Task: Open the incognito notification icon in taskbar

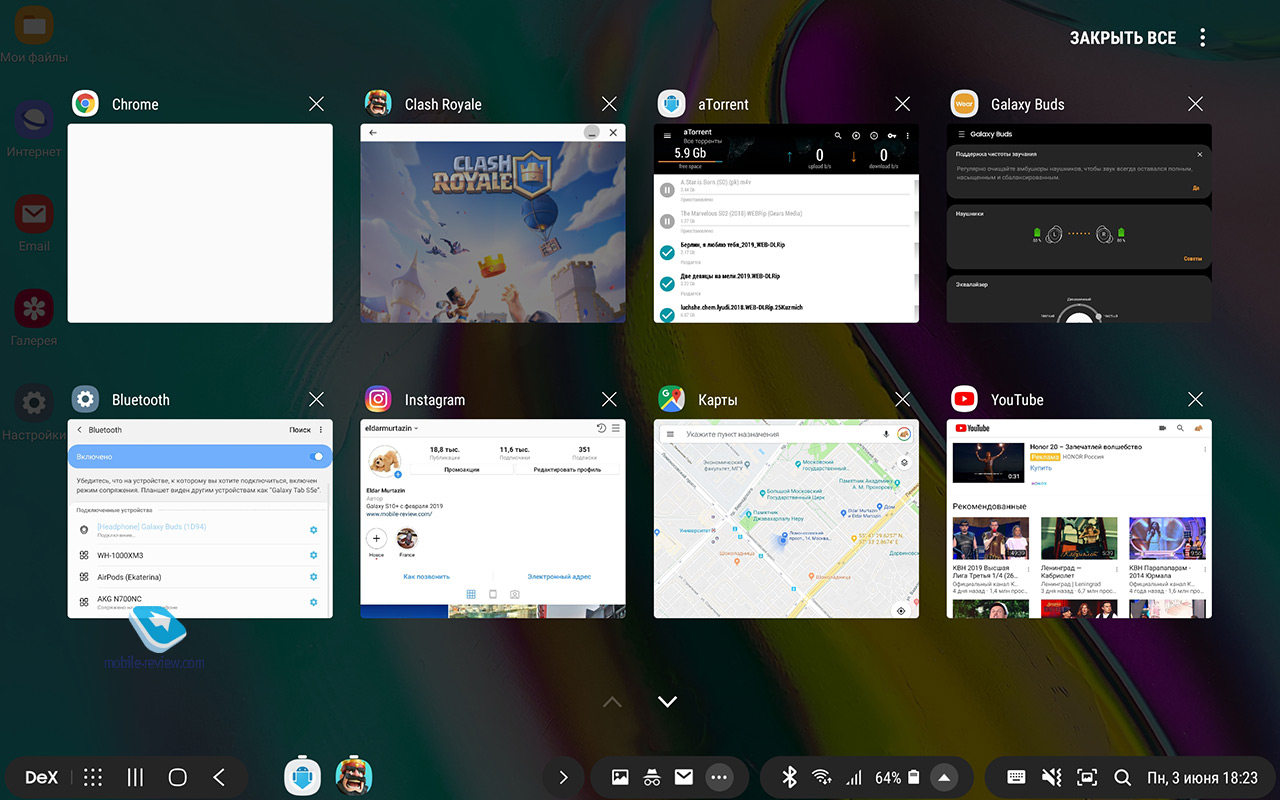Action: 652,777
